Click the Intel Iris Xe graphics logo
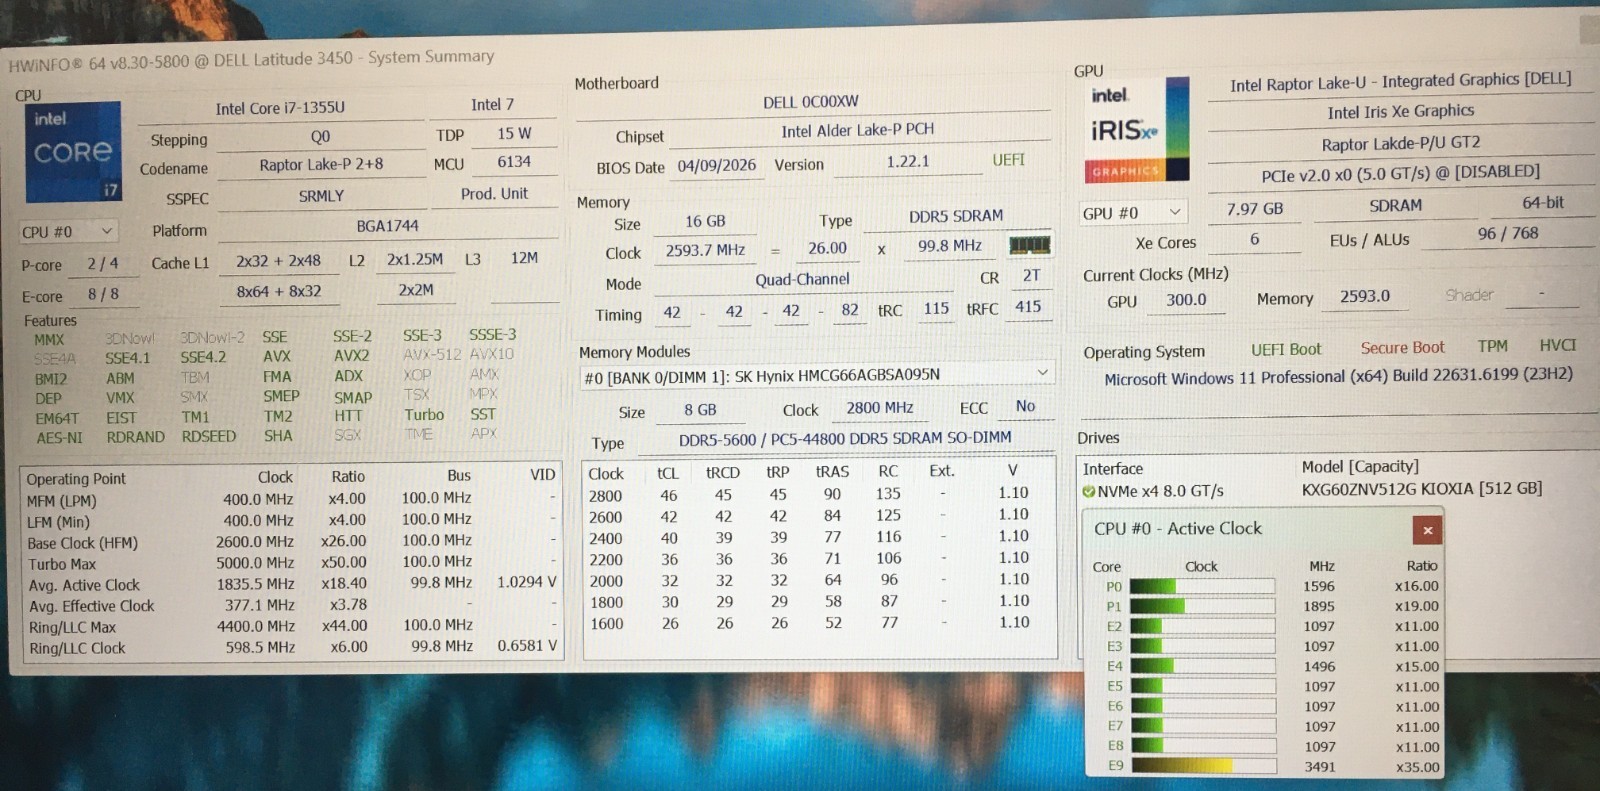Viewport: 1600px width, 791px height. click(x=1139, y=130)
